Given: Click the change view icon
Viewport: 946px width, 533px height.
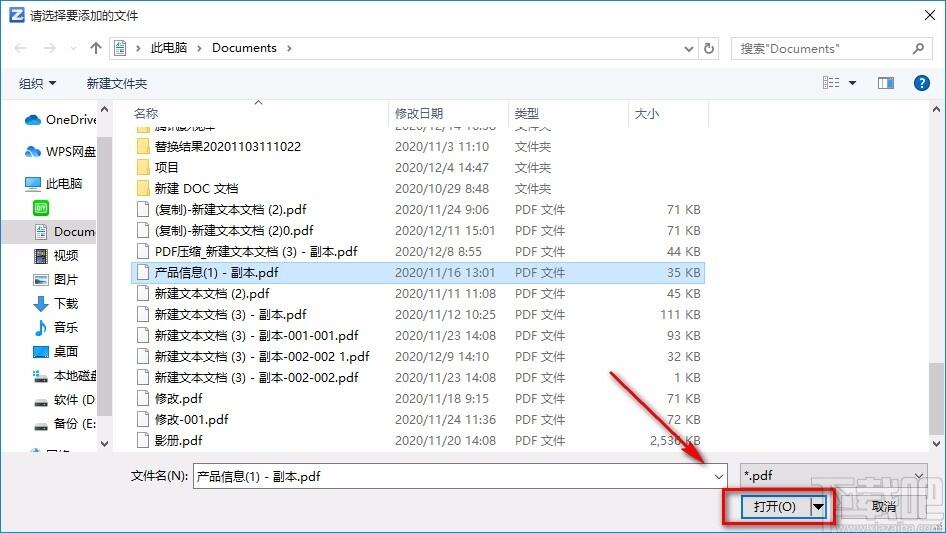Looking at the screenshot, I should click(x=831, y=83).
